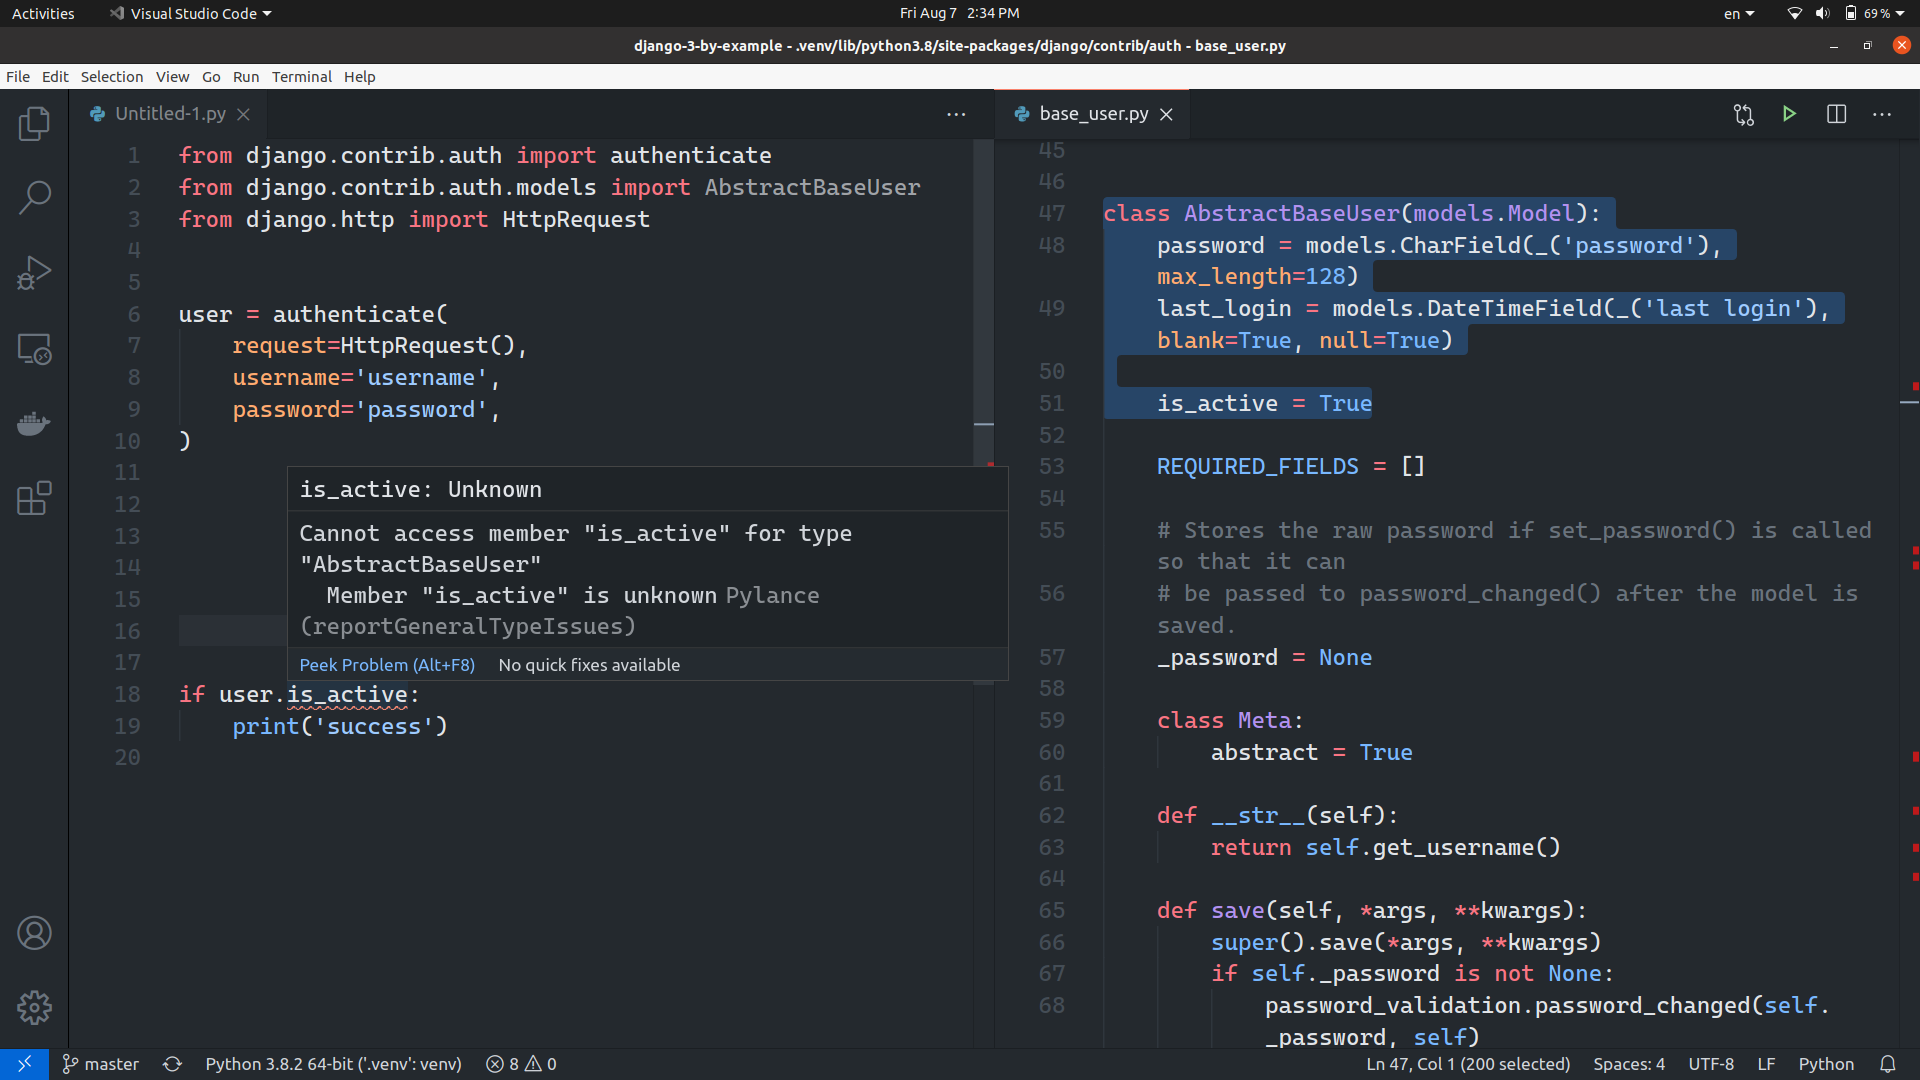1920x1080 pixels.
Task: Synchronize changes icon in status bar
Action: [x=172, y=1064]
